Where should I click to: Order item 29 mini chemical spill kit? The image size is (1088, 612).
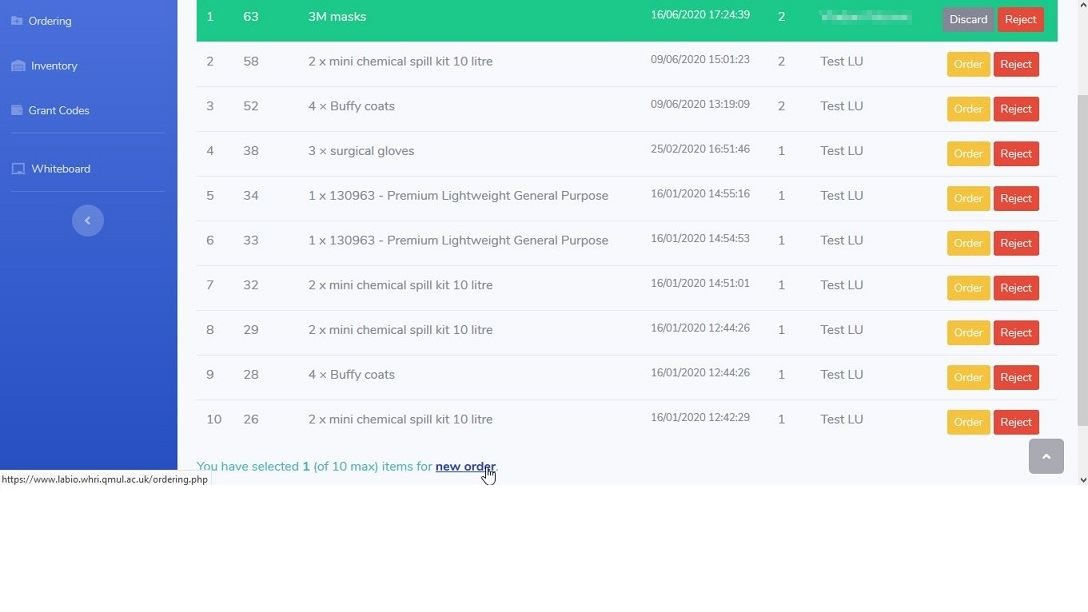pyautogui.click(x=968, y=333)
